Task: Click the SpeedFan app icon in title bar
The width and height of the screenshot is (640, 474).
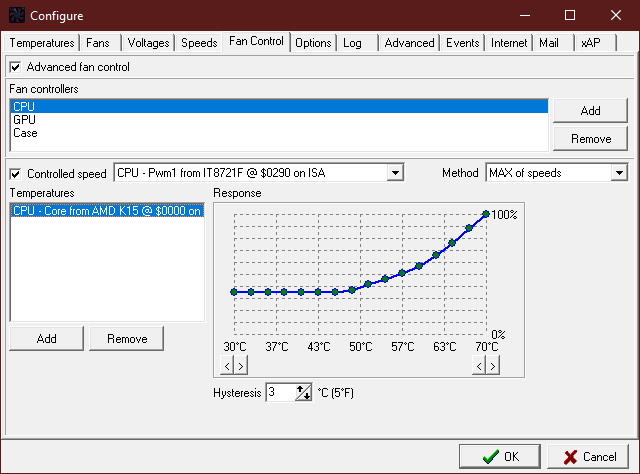Action: pyautogui.click(x=17, y=15)
